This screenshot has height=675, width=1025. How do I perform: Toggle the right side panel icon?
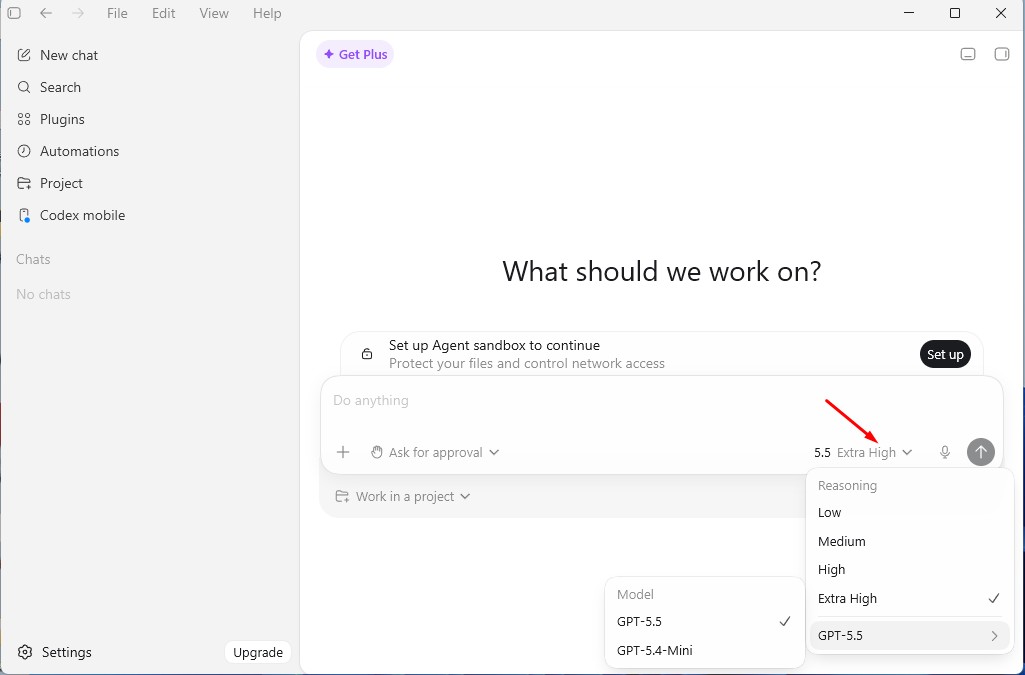click(x=1001, y=54)
